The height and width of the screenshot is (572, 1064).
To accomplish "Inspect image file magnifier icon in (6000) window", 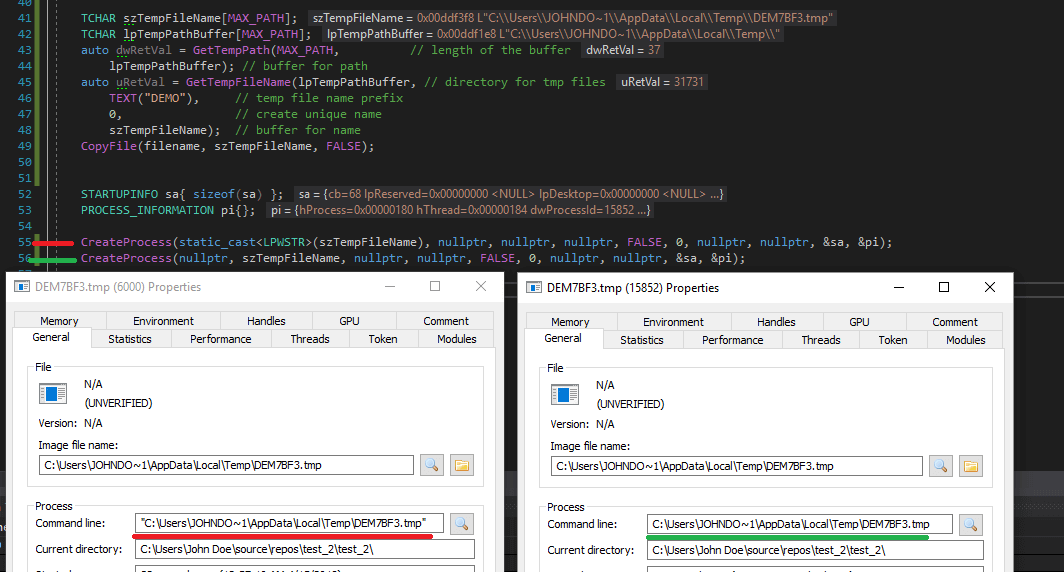I will tap(432, 465).
